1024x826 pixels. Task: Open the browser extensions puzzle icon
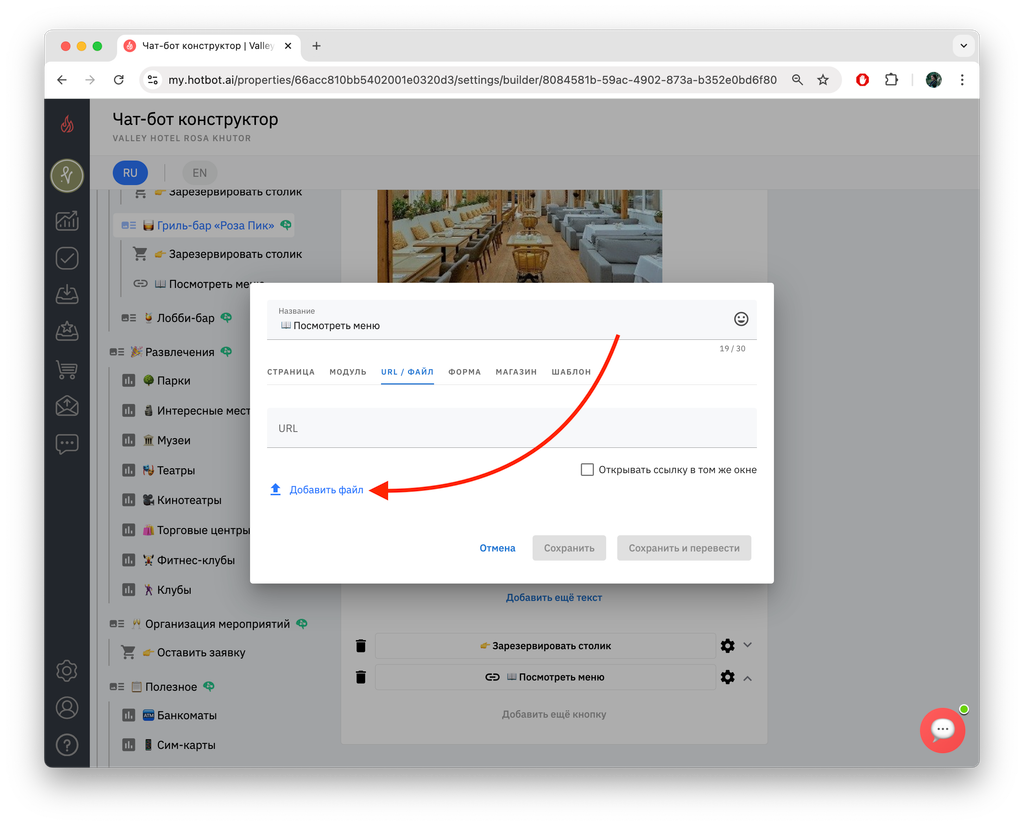pos(891,80)
